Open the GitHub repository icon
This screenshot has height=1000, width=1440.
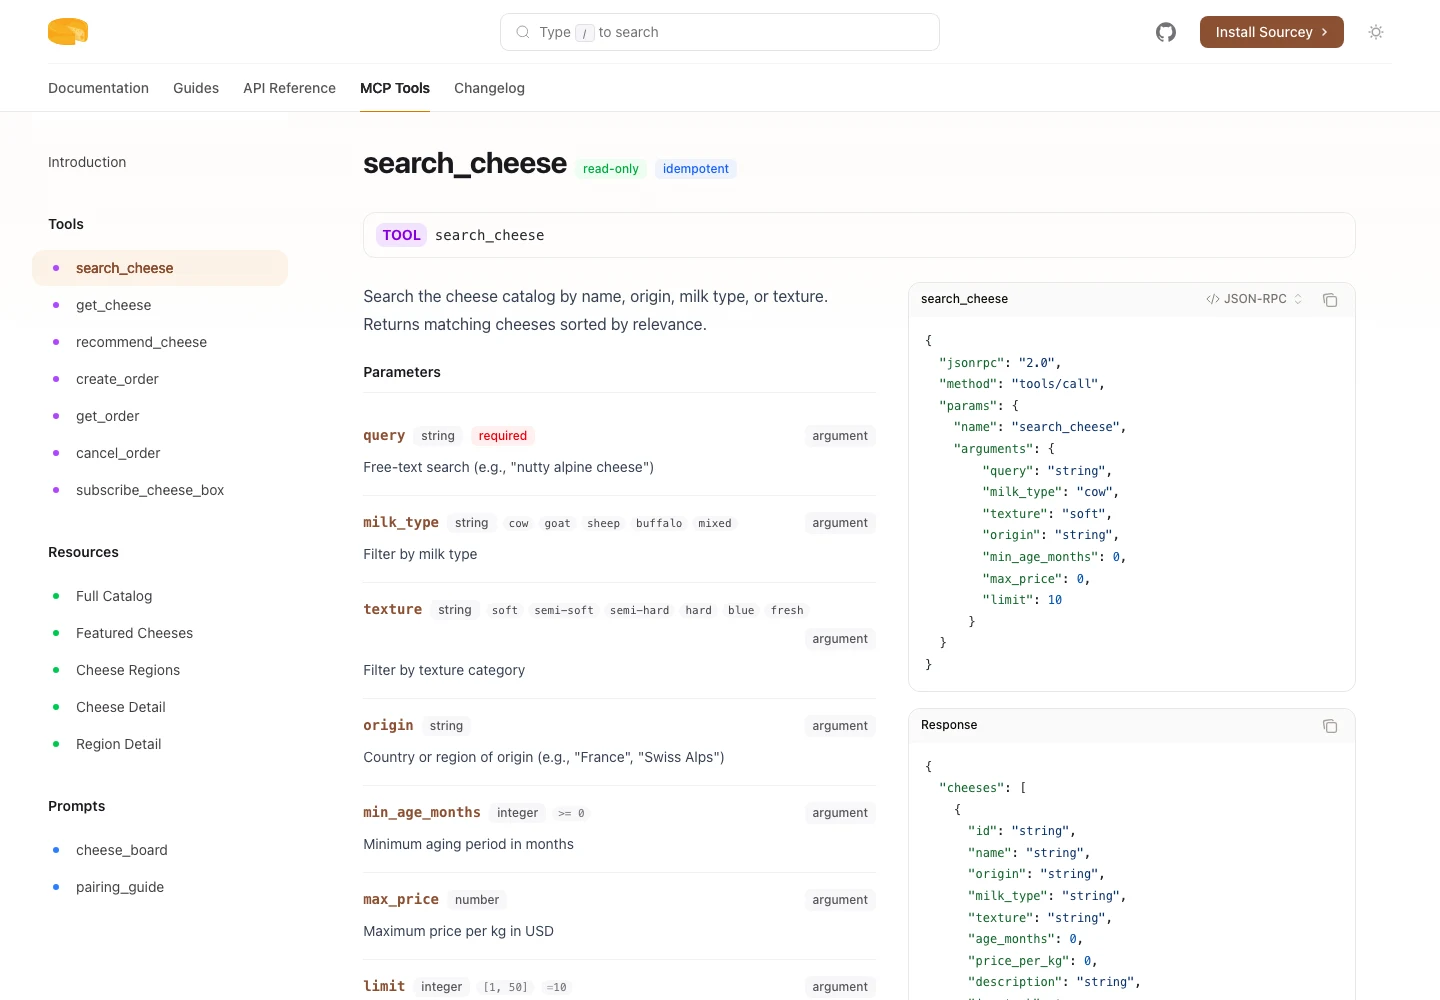click(x=1166, y=32)
